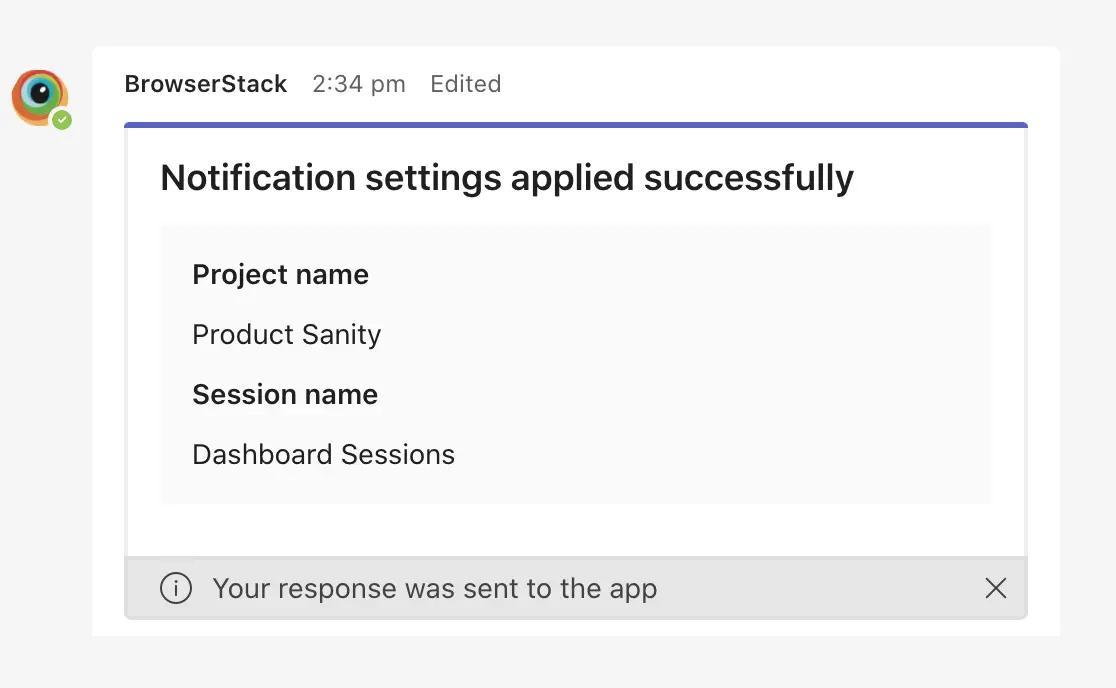
Task: Click the Session name label
Action: point(285,394)
